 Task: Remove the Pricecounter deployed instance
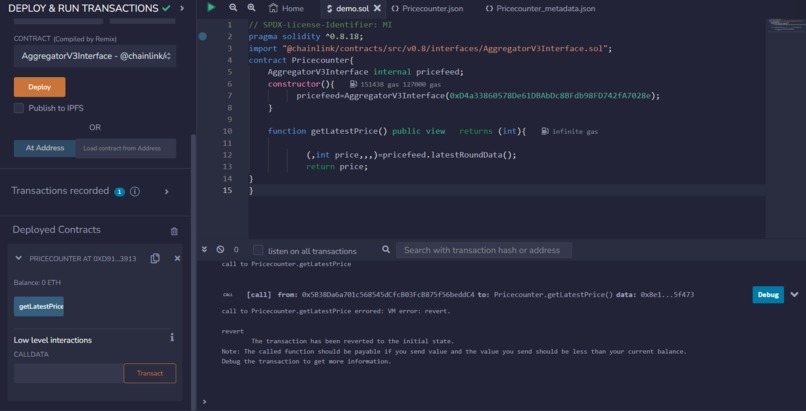pos(177,258)
